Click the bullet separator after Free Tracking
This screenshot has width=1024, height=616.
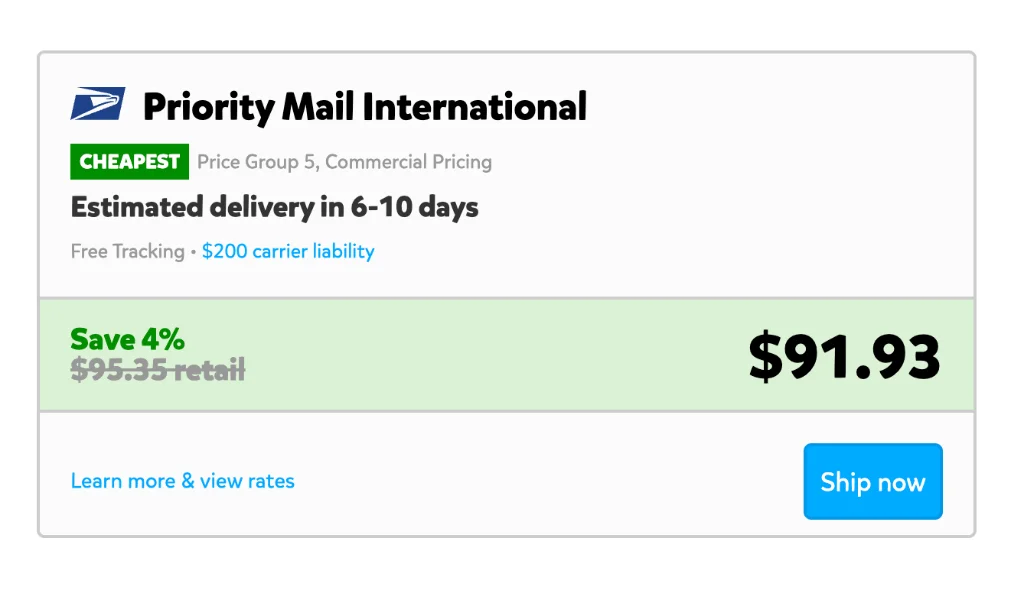pos(193,252)
